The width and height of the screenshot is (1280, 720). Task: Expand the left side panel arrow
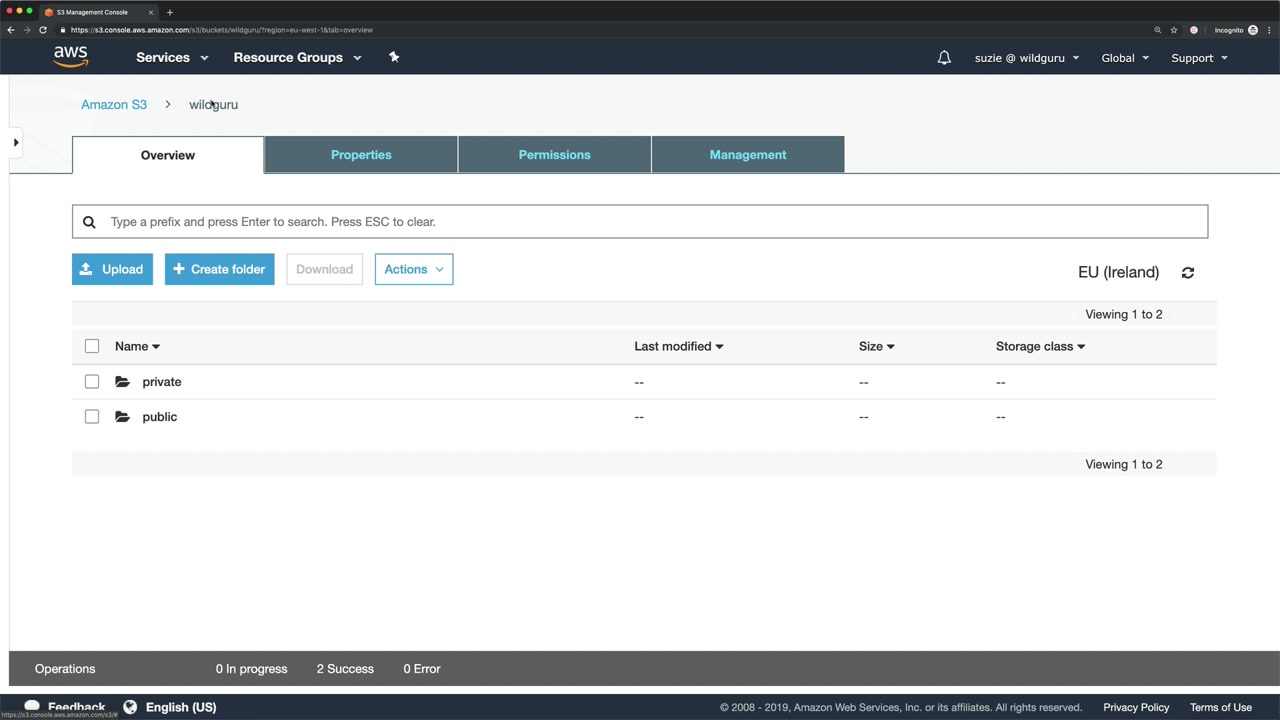point(16,143)
